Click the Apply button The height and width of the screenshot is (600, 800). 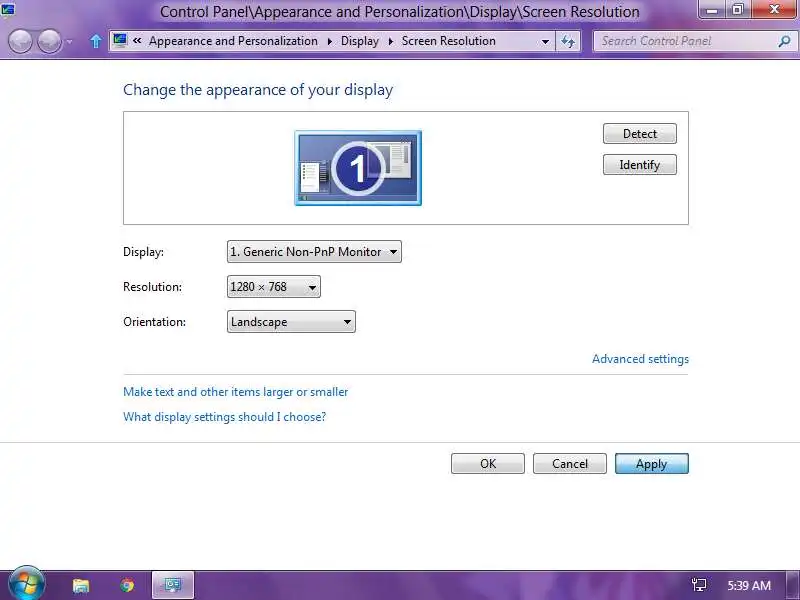point(652,463)
